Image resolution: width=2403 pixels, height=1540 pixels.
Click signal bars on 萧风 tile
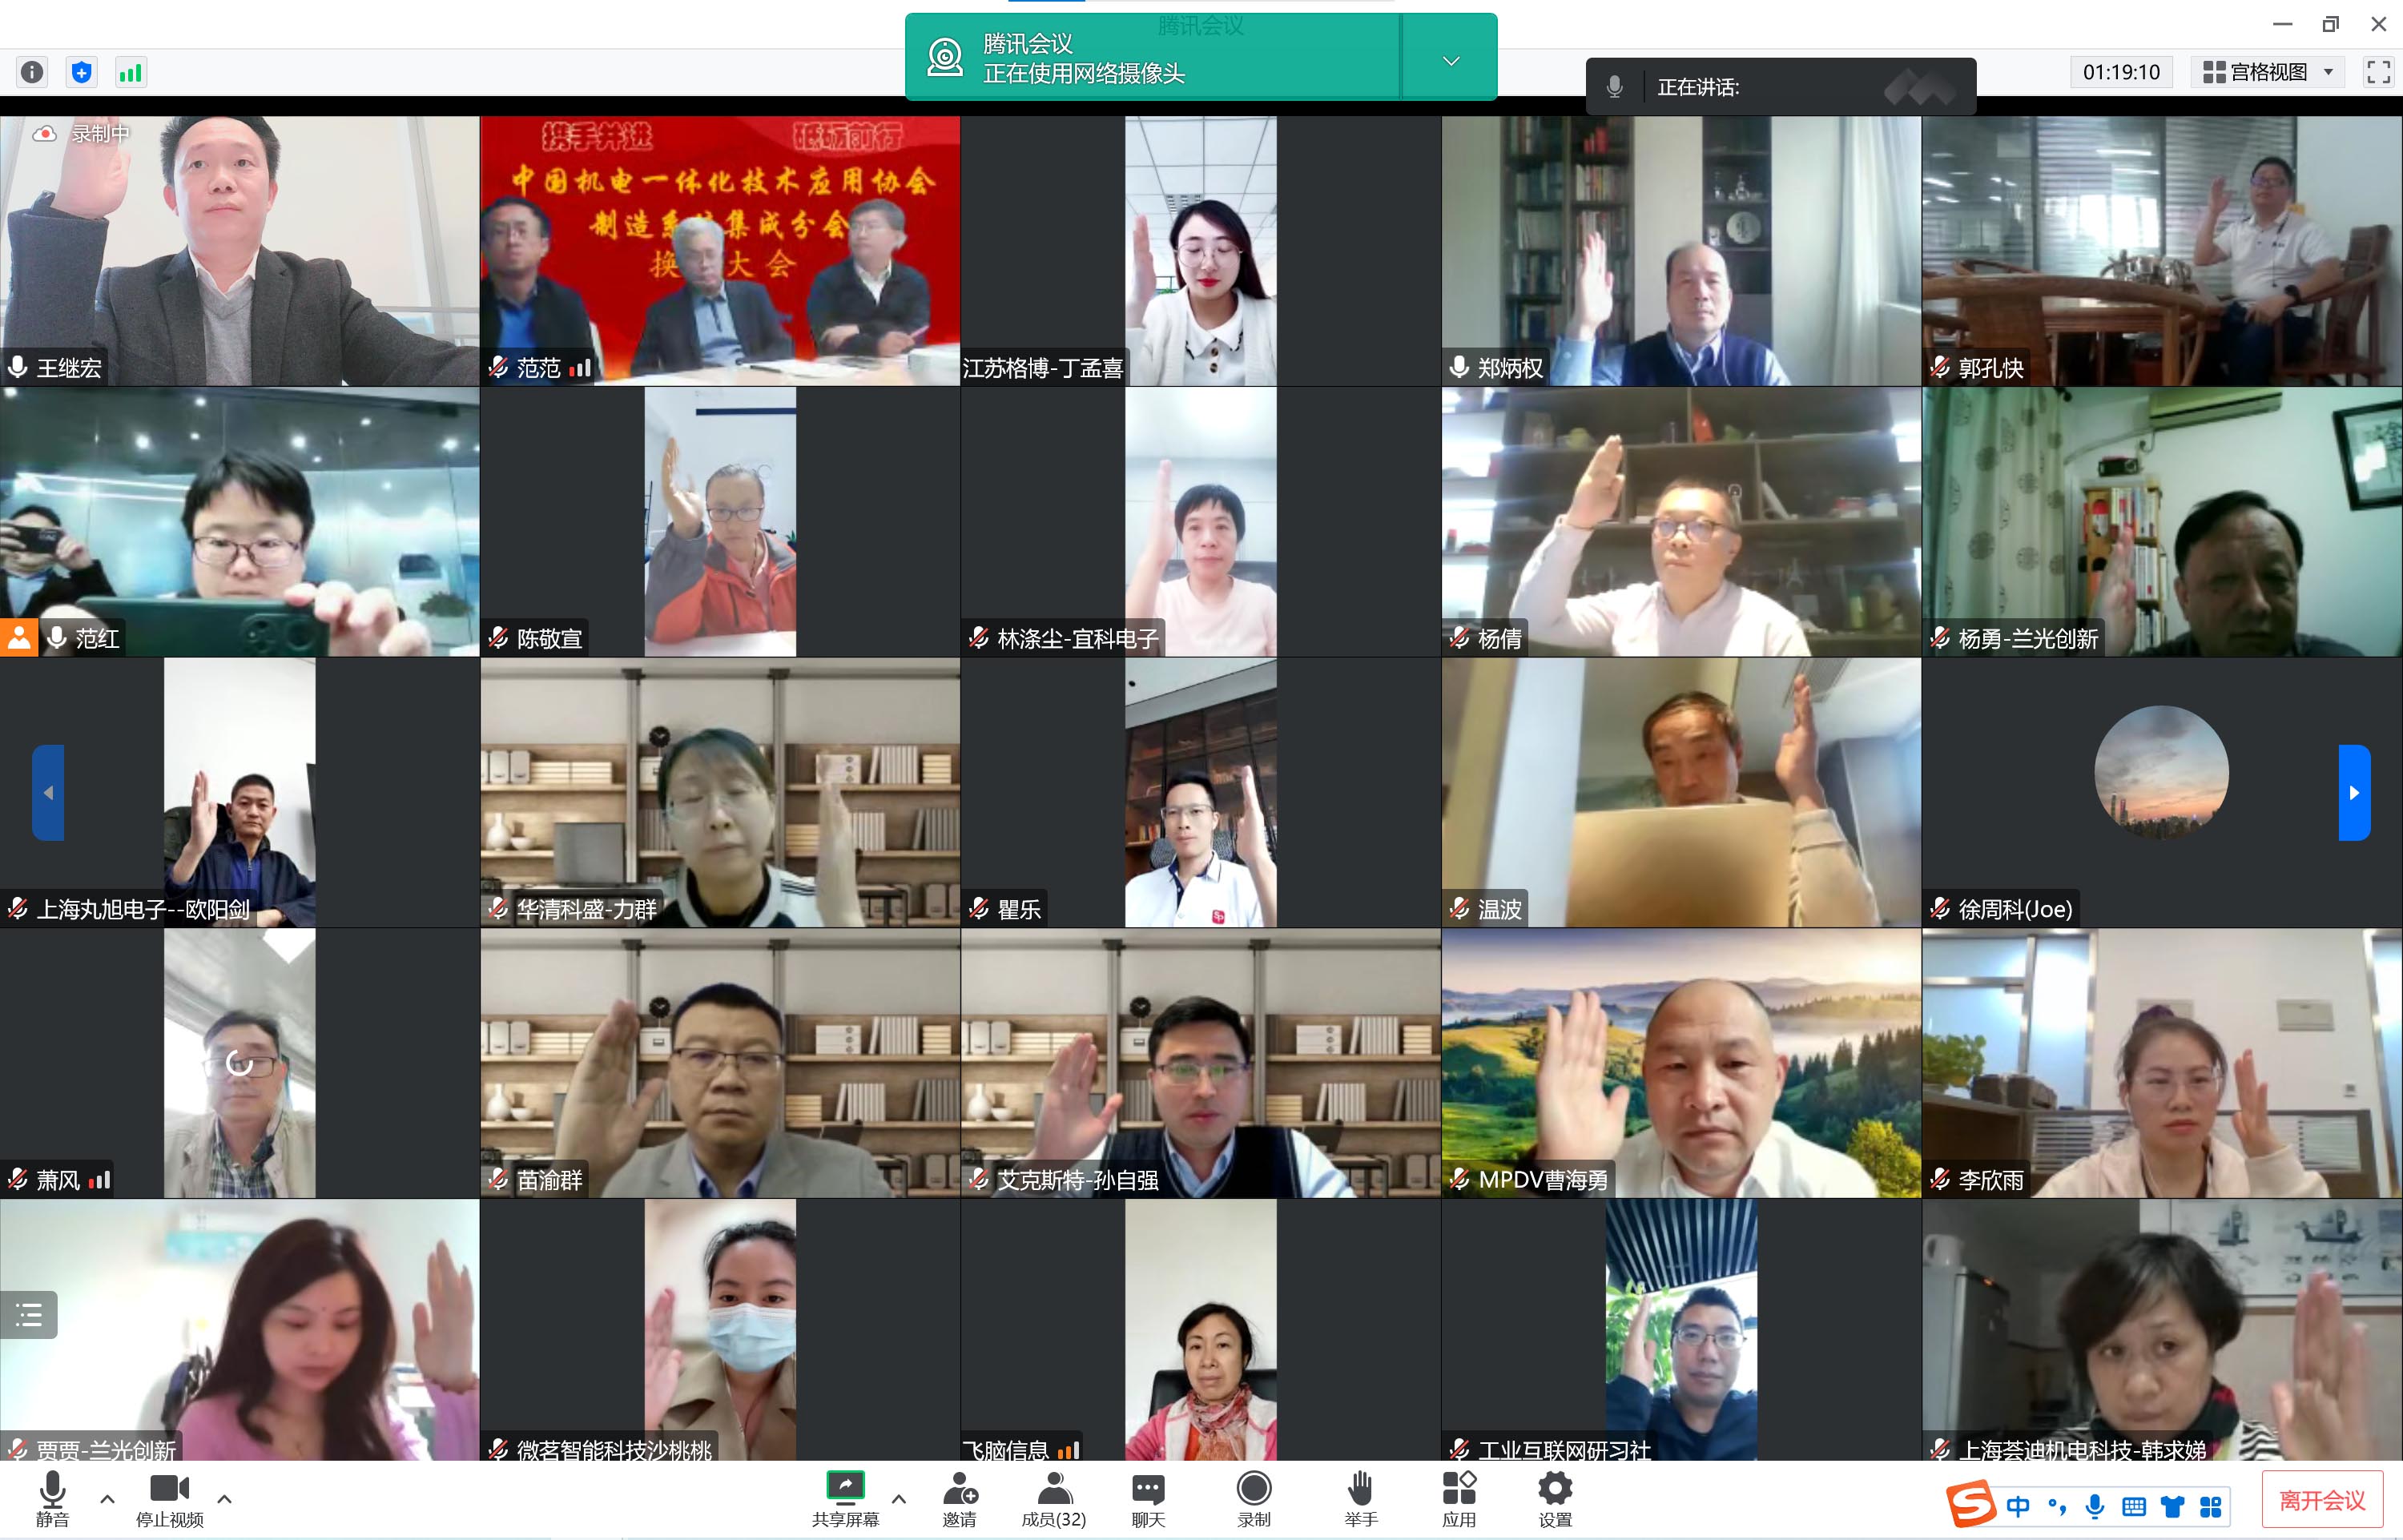99,1181
